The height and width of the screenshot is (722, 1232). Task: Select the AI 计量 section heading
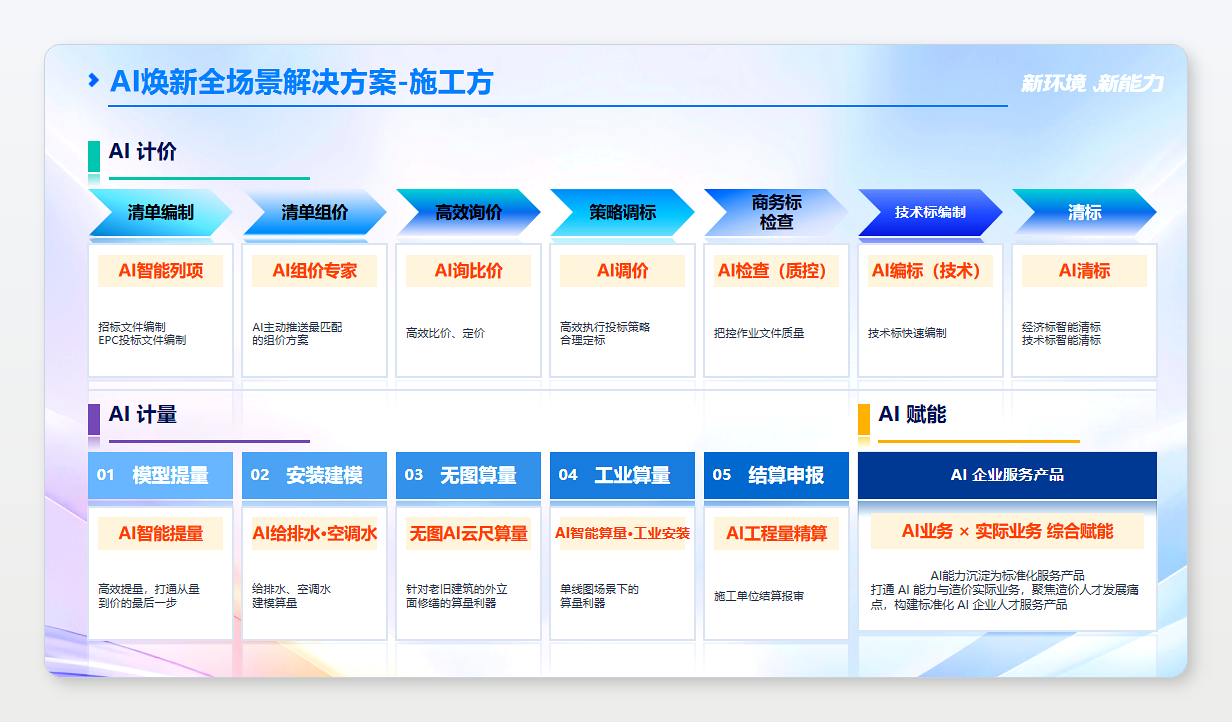coord(143,415)
